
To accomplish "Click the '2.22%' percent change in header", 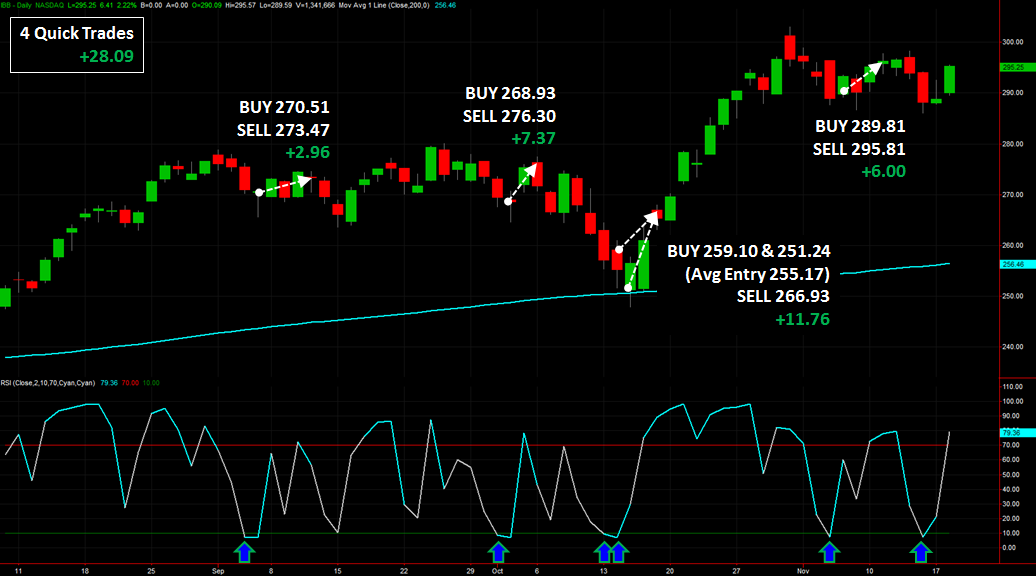I will pyautogui.click(x=127, y=5).
